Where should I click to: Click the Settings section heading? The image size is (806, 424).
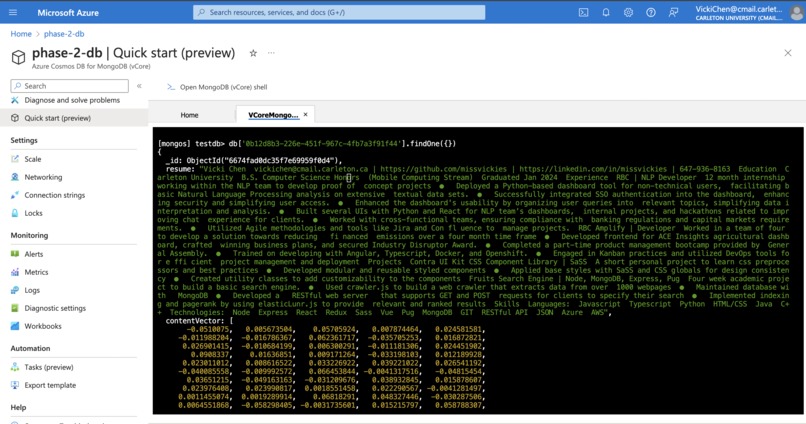tap(24, 140)
